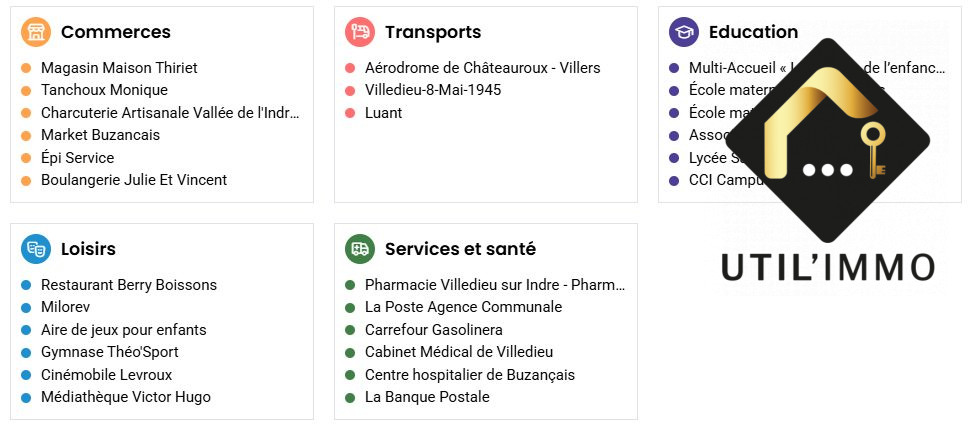
Task: Click Restaurant Berry Boissons listing
Action: (129, 285)
